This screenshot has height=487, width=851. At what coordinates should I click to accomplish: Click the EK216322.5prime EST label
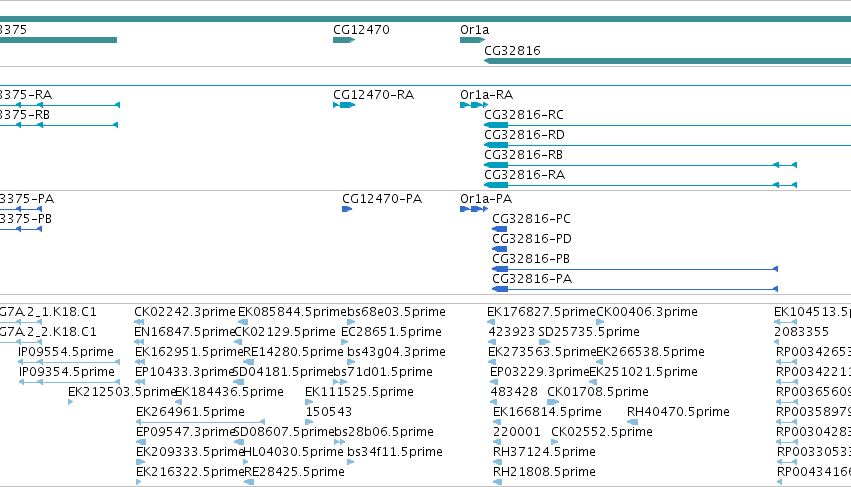(x=190, y=472)
